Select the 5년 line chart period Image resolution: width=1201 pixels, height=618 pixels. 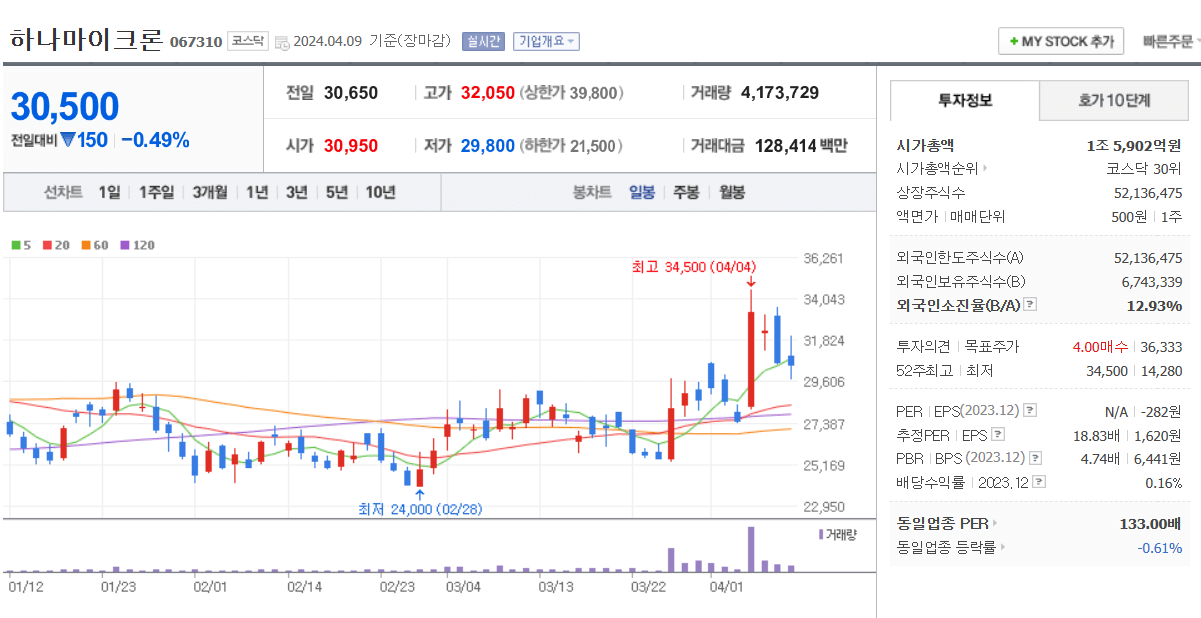click(x=336, y=192)
